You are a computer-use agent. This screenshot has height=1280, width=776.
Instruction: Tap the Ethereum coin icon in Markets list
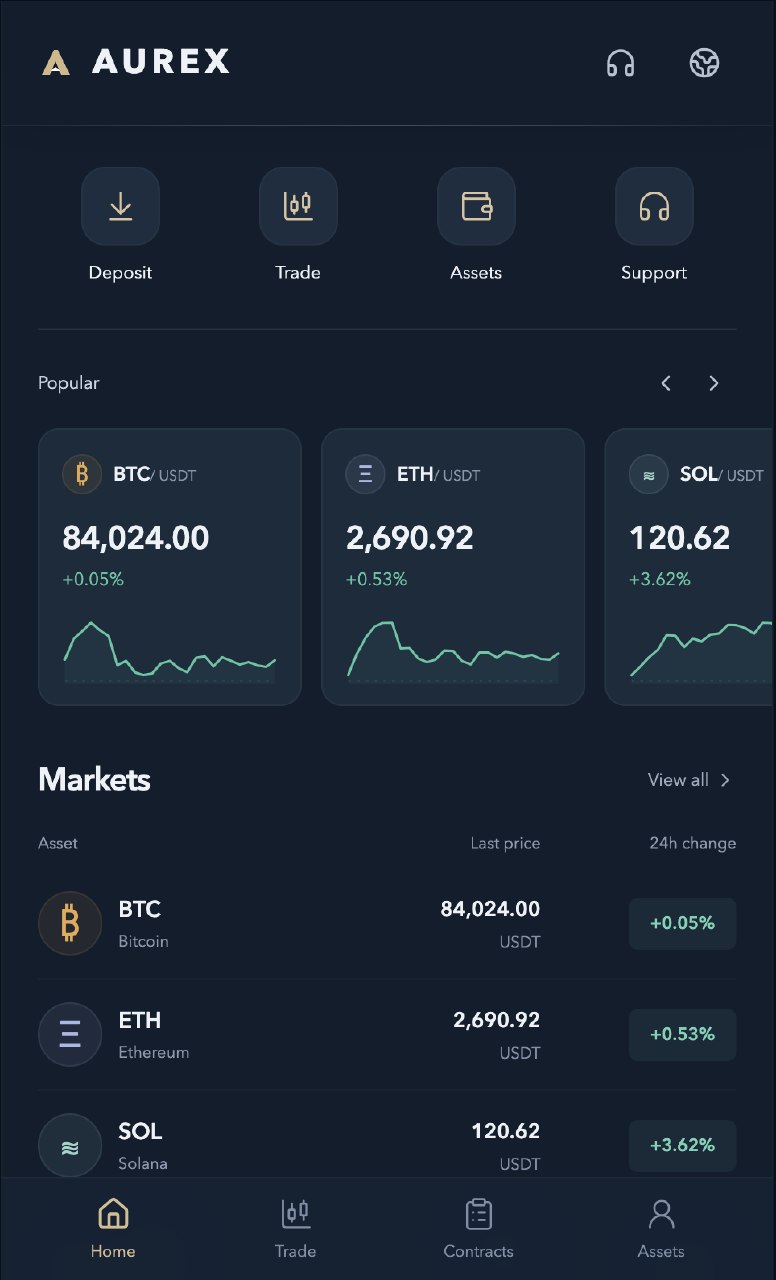coord(70,1034)
